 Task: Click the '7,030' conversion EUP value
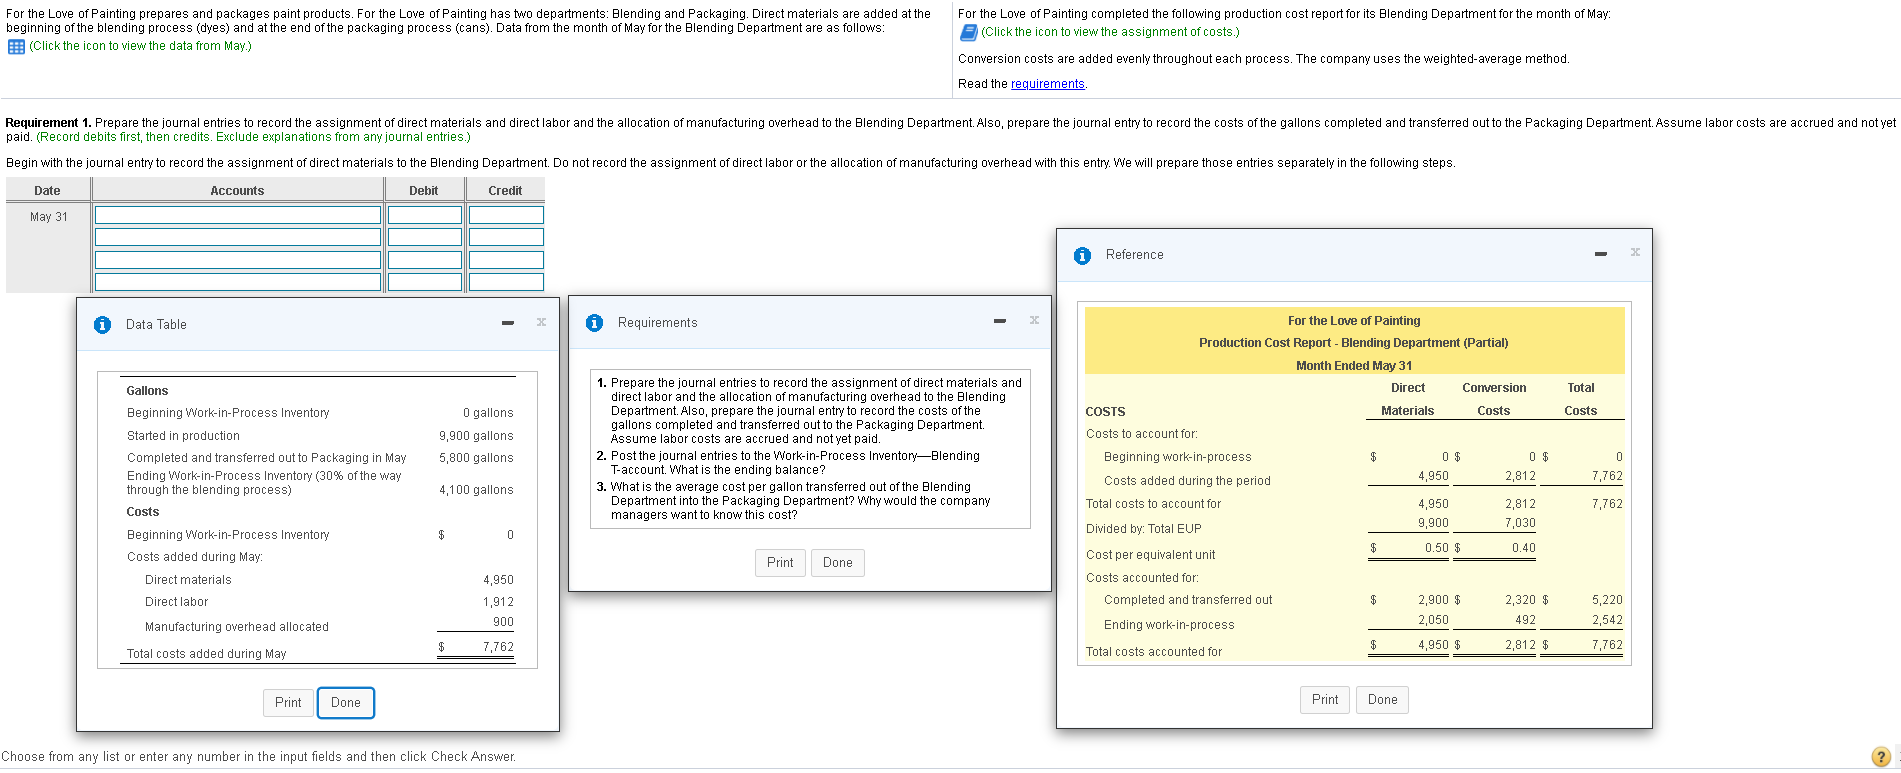1520,523
